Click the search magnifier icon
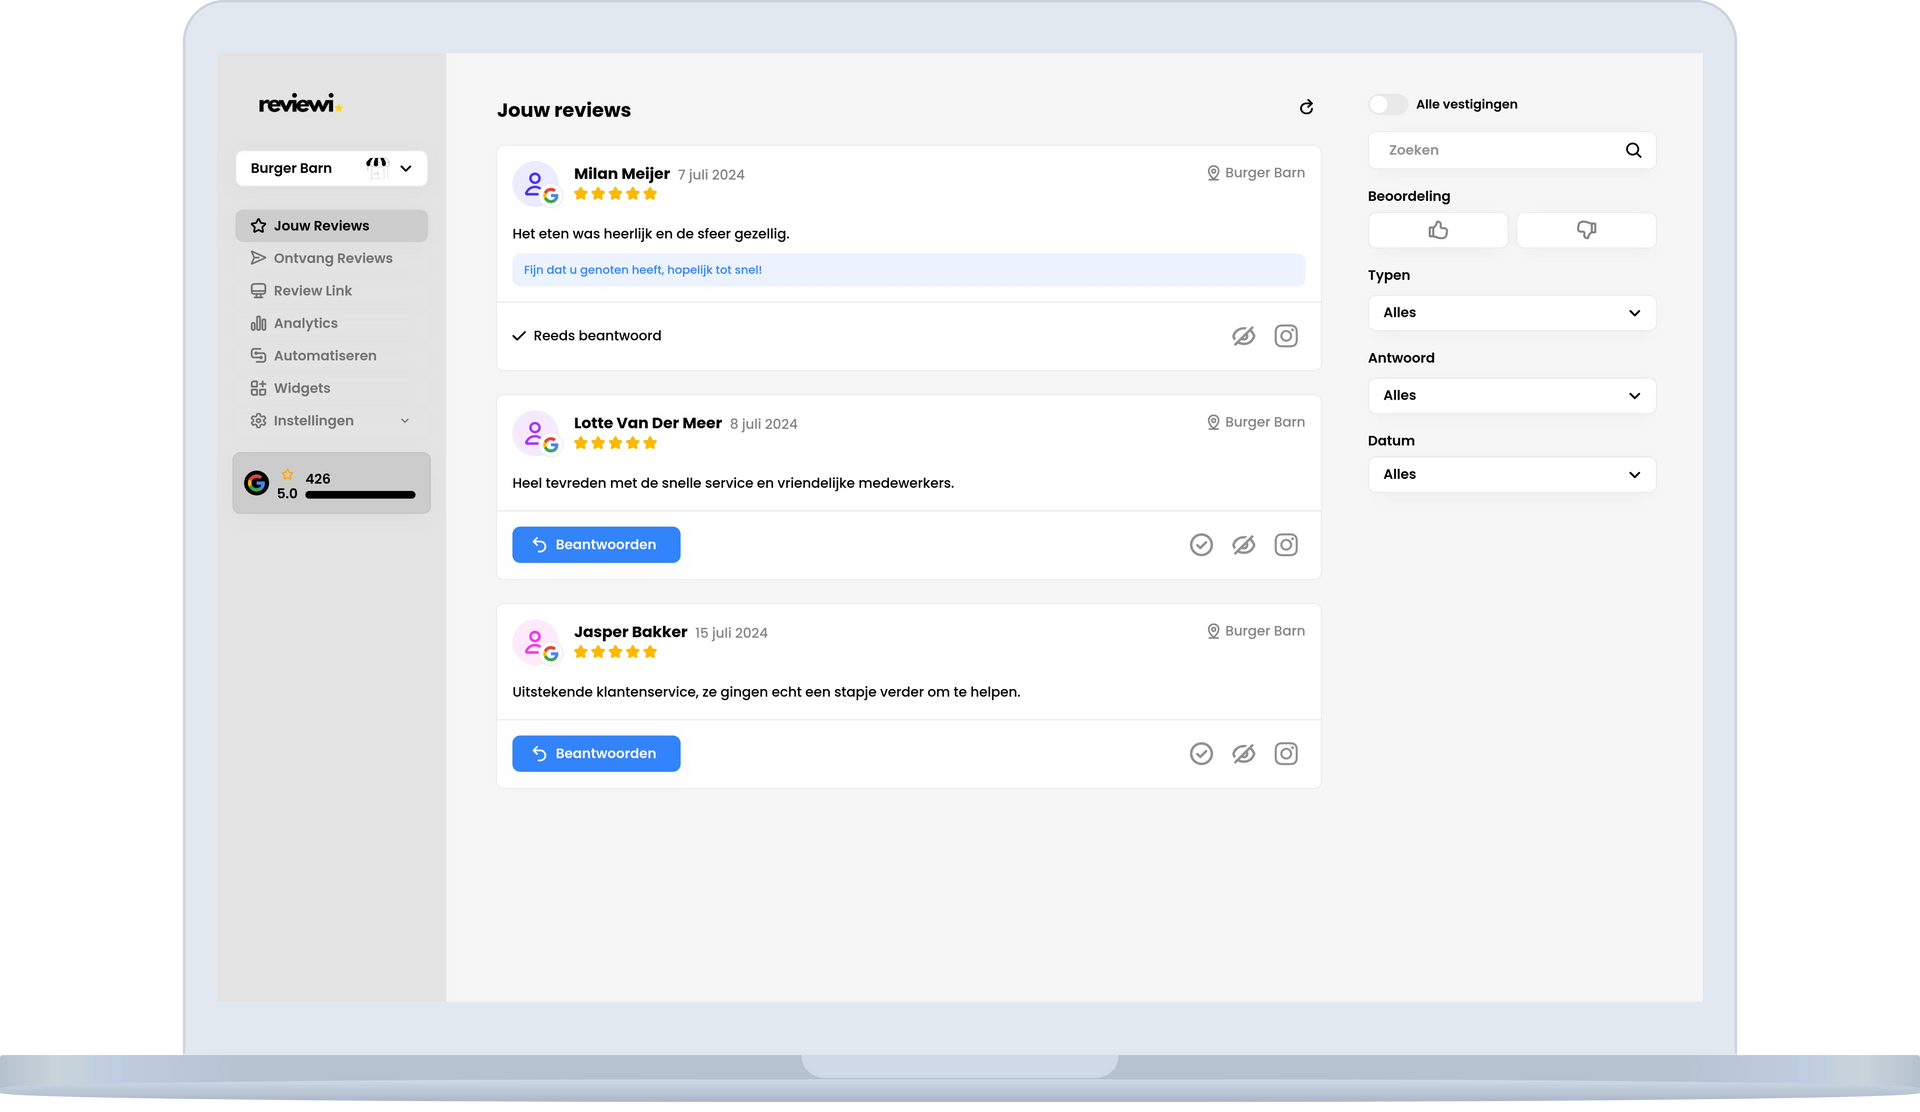 coord(1633,151)
